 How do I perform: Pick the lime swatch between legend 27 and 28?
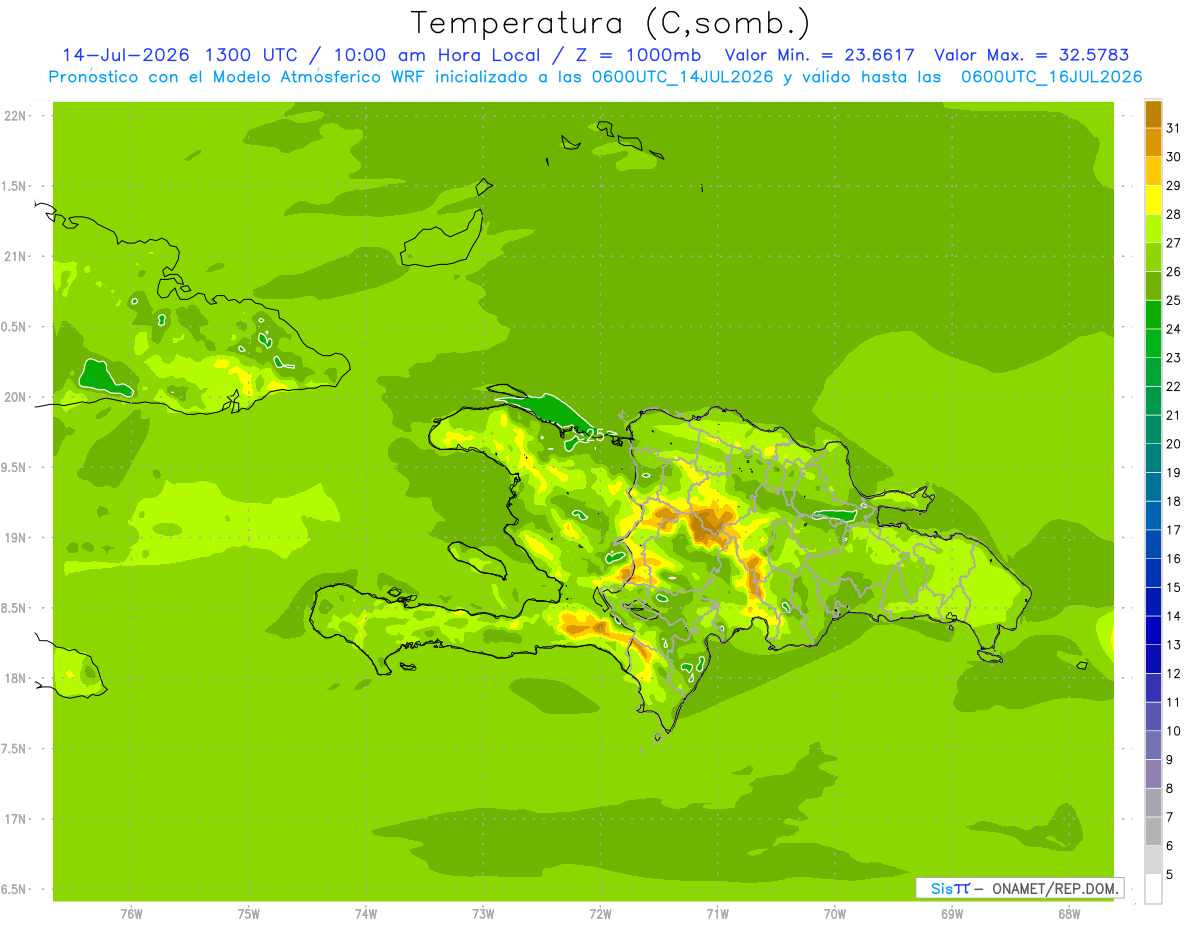pyautogui.click(x=1153, y=228)
